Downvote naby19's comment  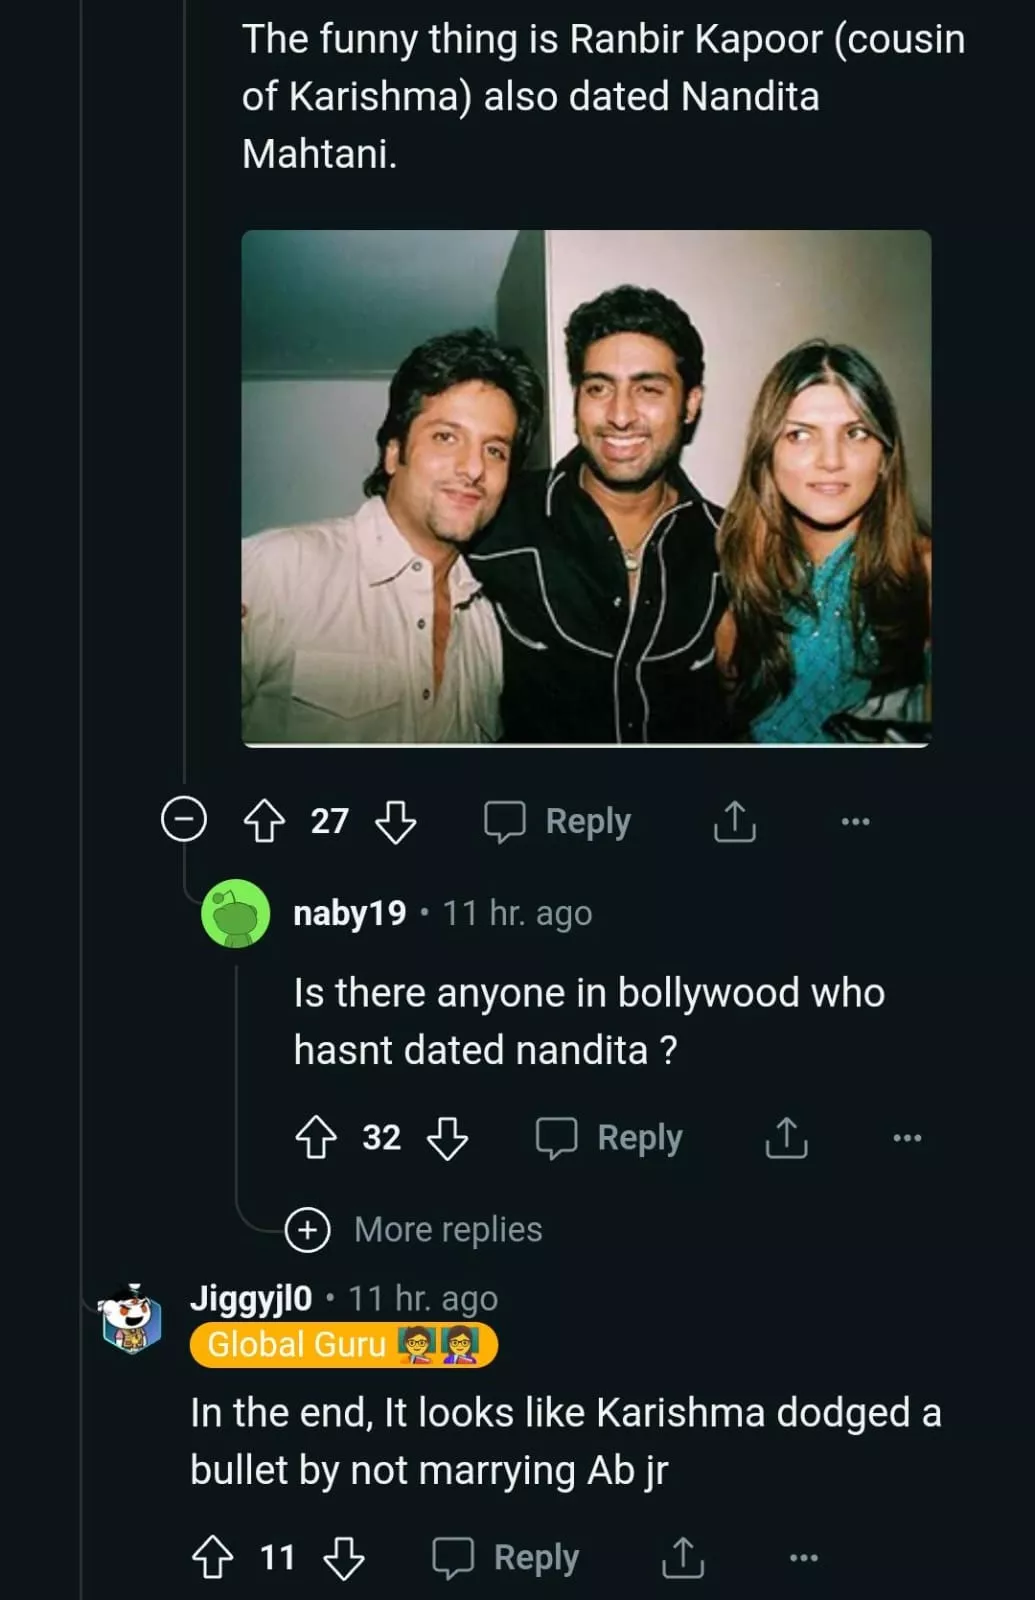pos(447,1138)
